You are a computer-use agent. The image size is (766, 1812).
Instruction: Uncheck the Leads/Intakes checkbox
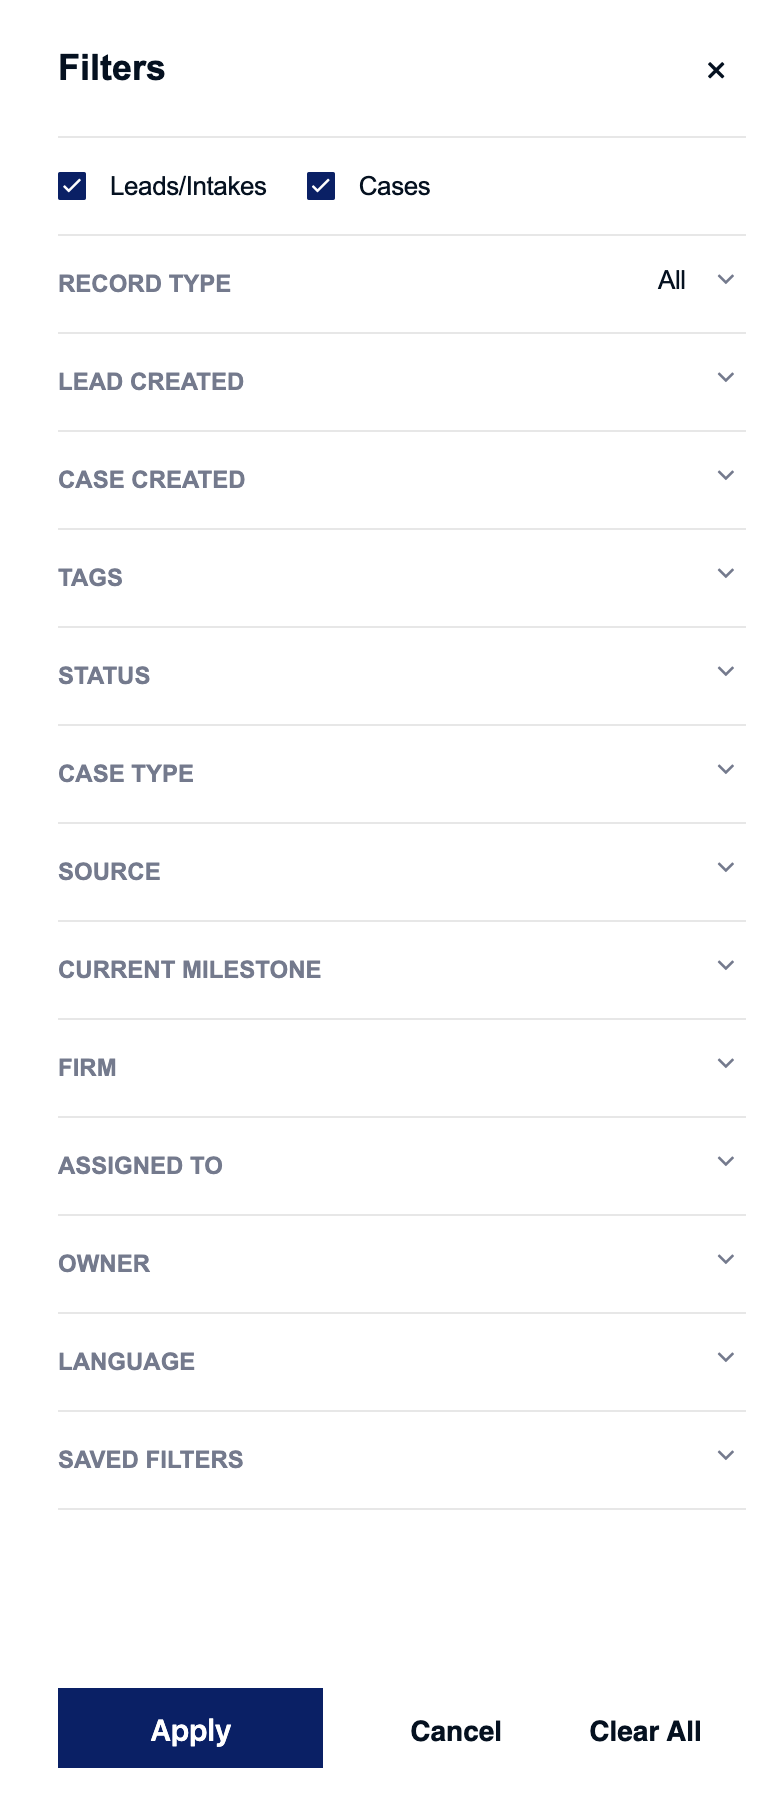coord(72,186)
